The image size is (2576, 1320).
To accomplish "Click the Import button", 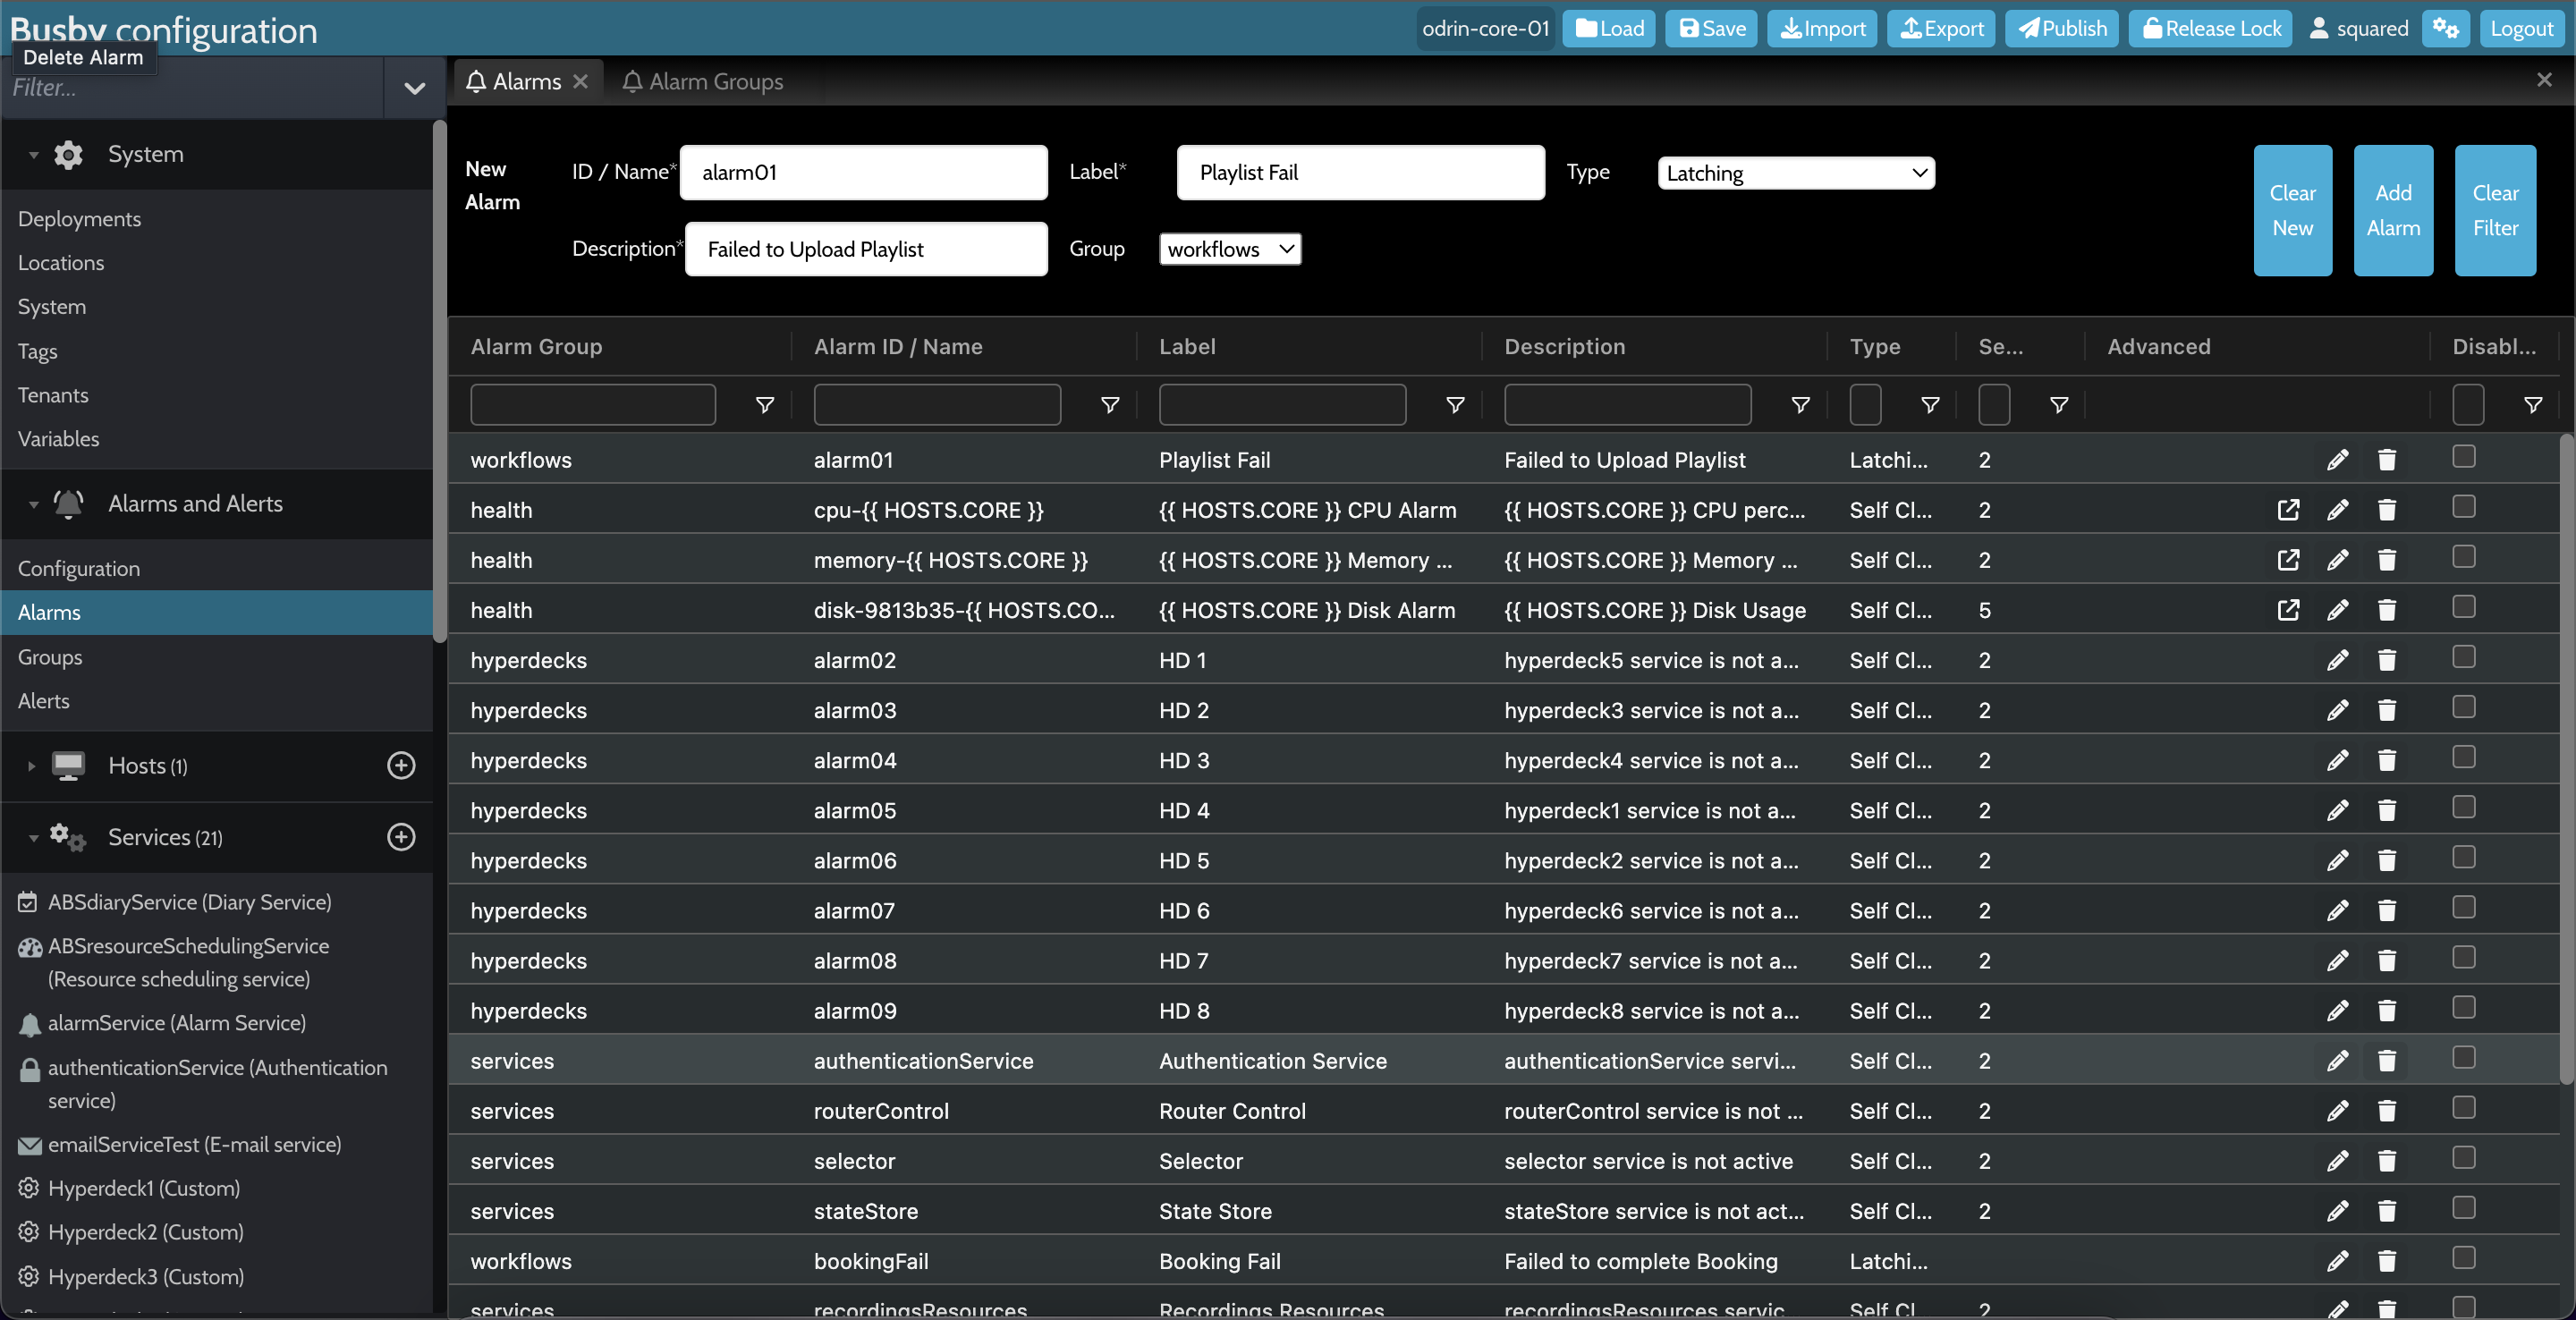I will click(1822, 28).
